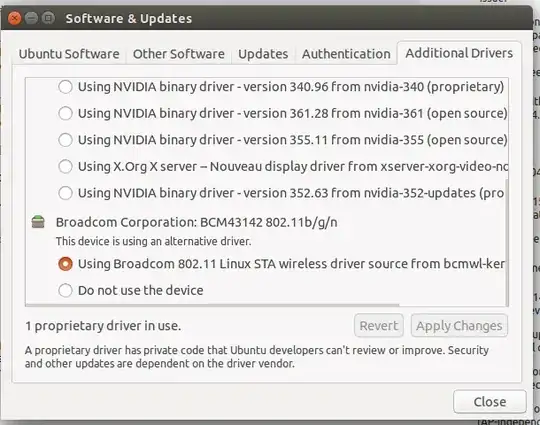
Task: Select the Additional Drivers tab
Action: pyautogui.click(x=459, y=53)
